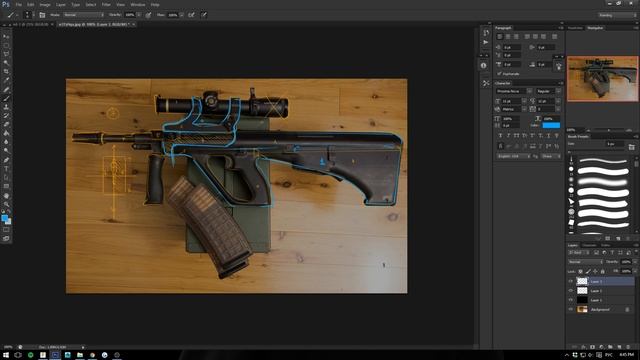Click the Character panel text color swatch
This screenshot has width=640, height=360.
[x=551, y=125]
